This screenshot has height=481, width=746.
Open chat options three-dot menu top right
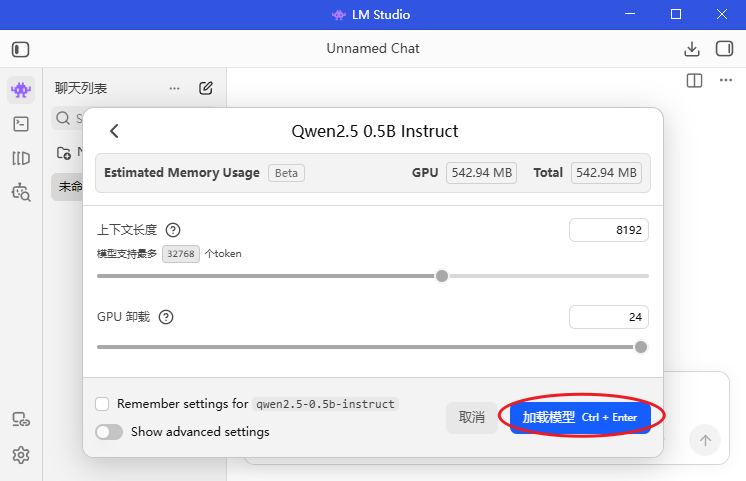[x=726, y=80]
